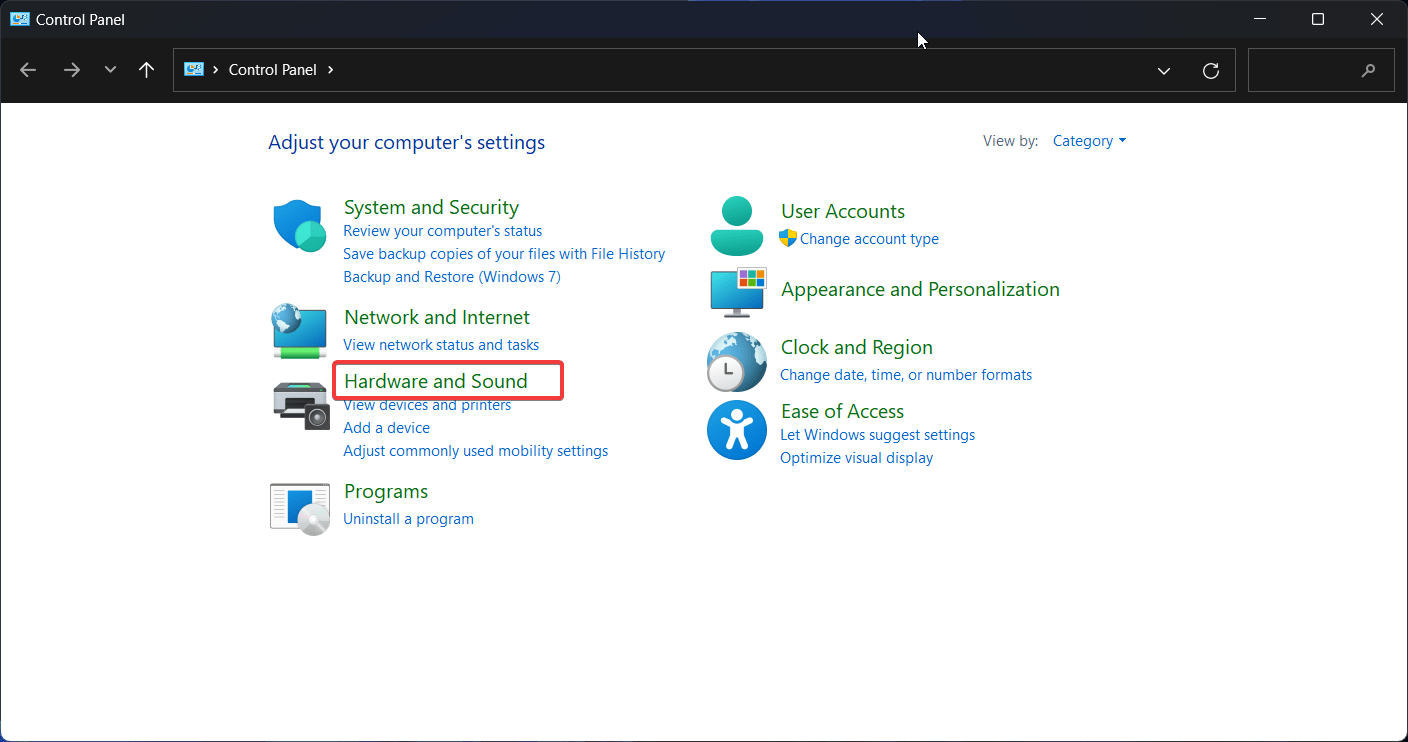The image size is (1408, 742).
Task: Open the Programs disc icon
Action: [300, 508]
